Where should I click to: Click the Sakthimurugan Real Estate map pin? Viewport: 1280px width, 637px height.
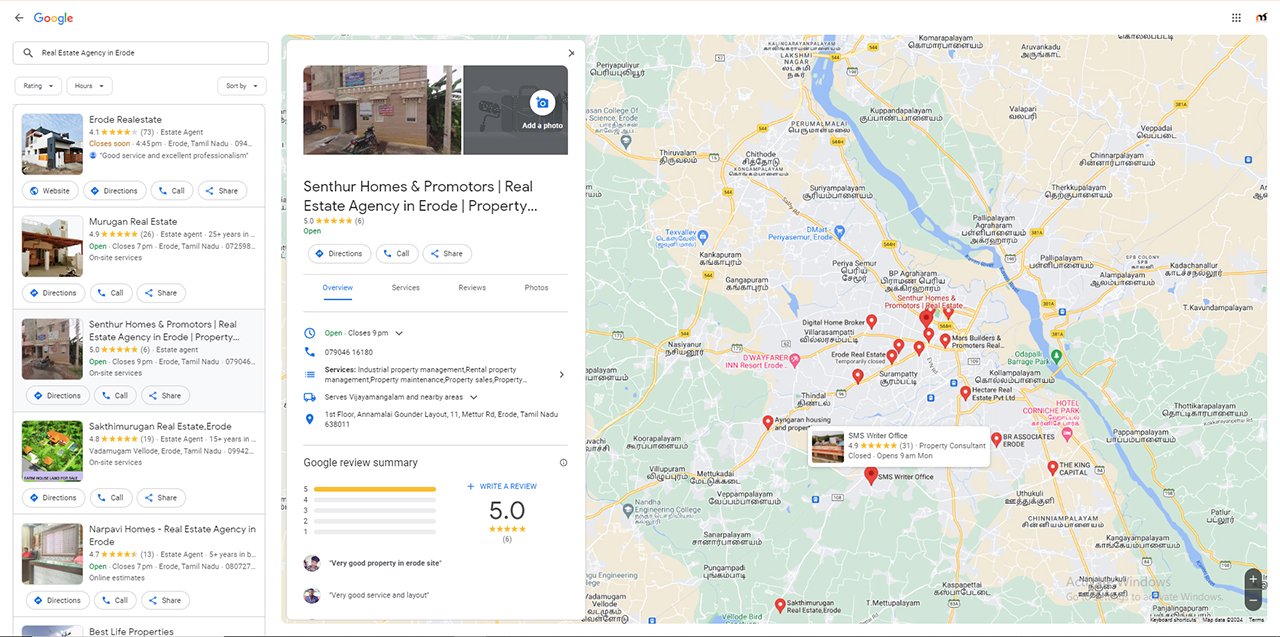(780, 605)
